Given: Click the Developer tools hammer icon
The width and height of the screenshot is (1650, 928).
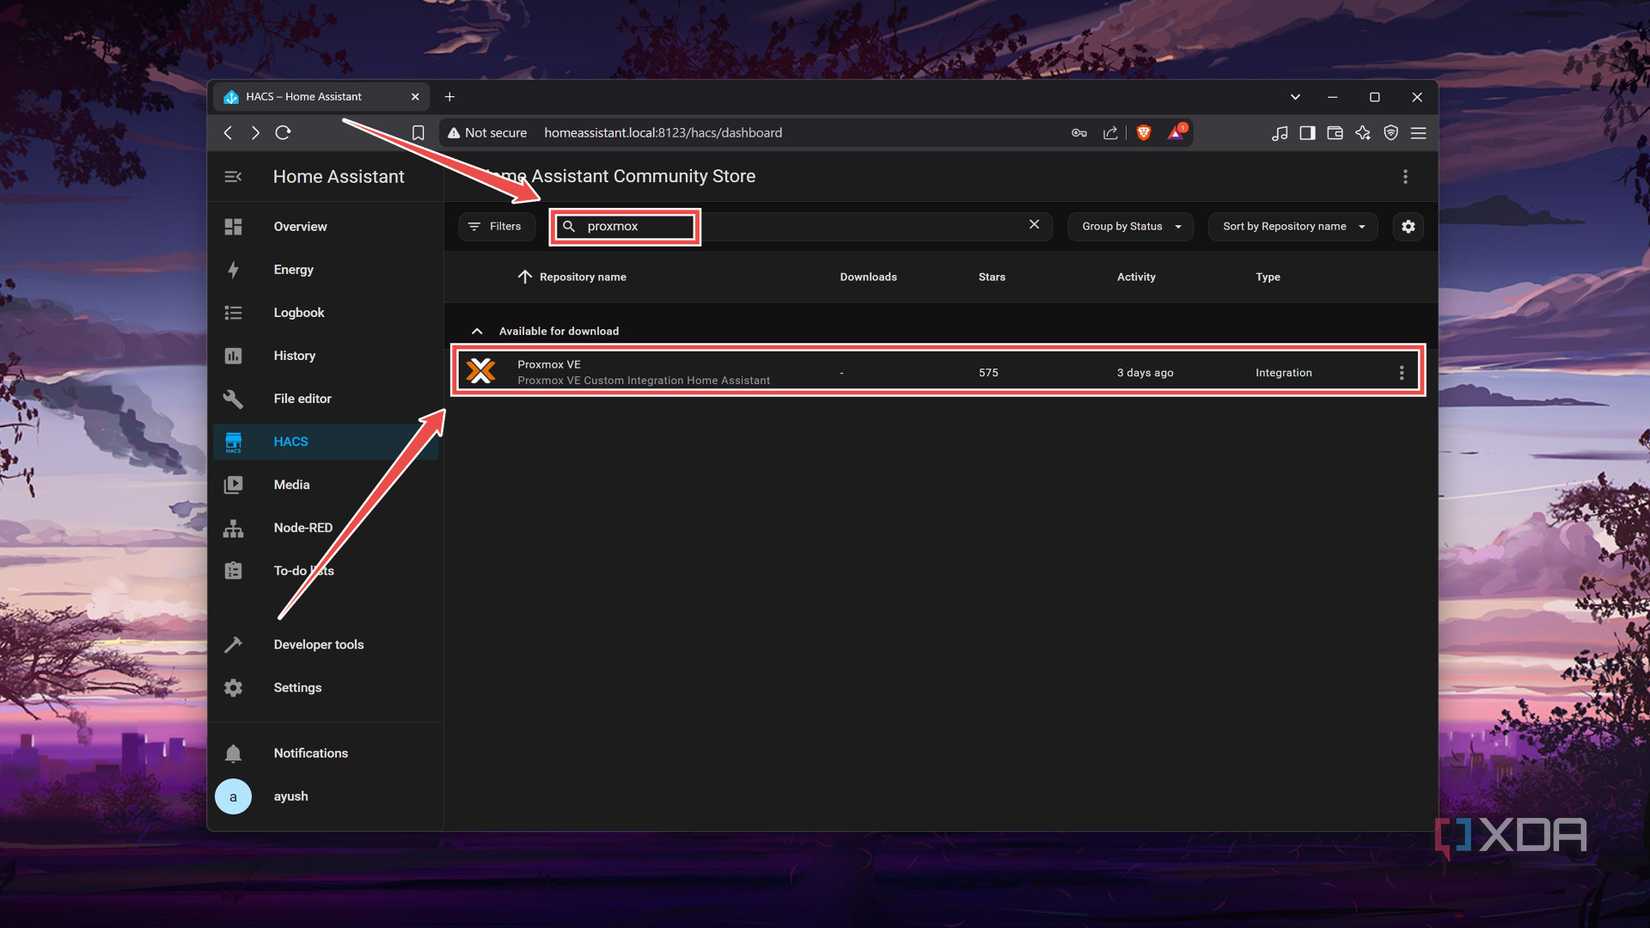Looking at the screenshot, I should coord(233,644).
